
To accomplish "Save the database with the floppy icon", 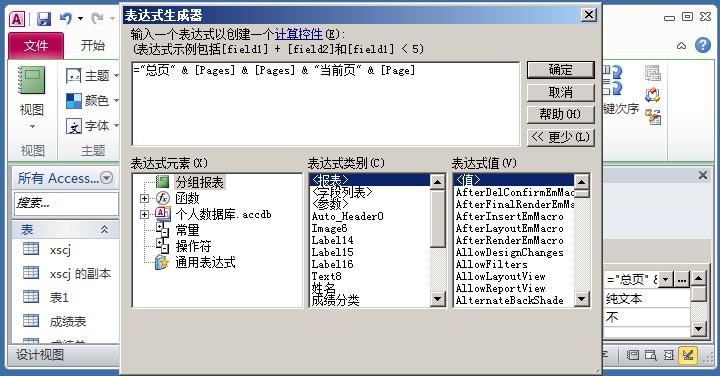I will (44, 19).
